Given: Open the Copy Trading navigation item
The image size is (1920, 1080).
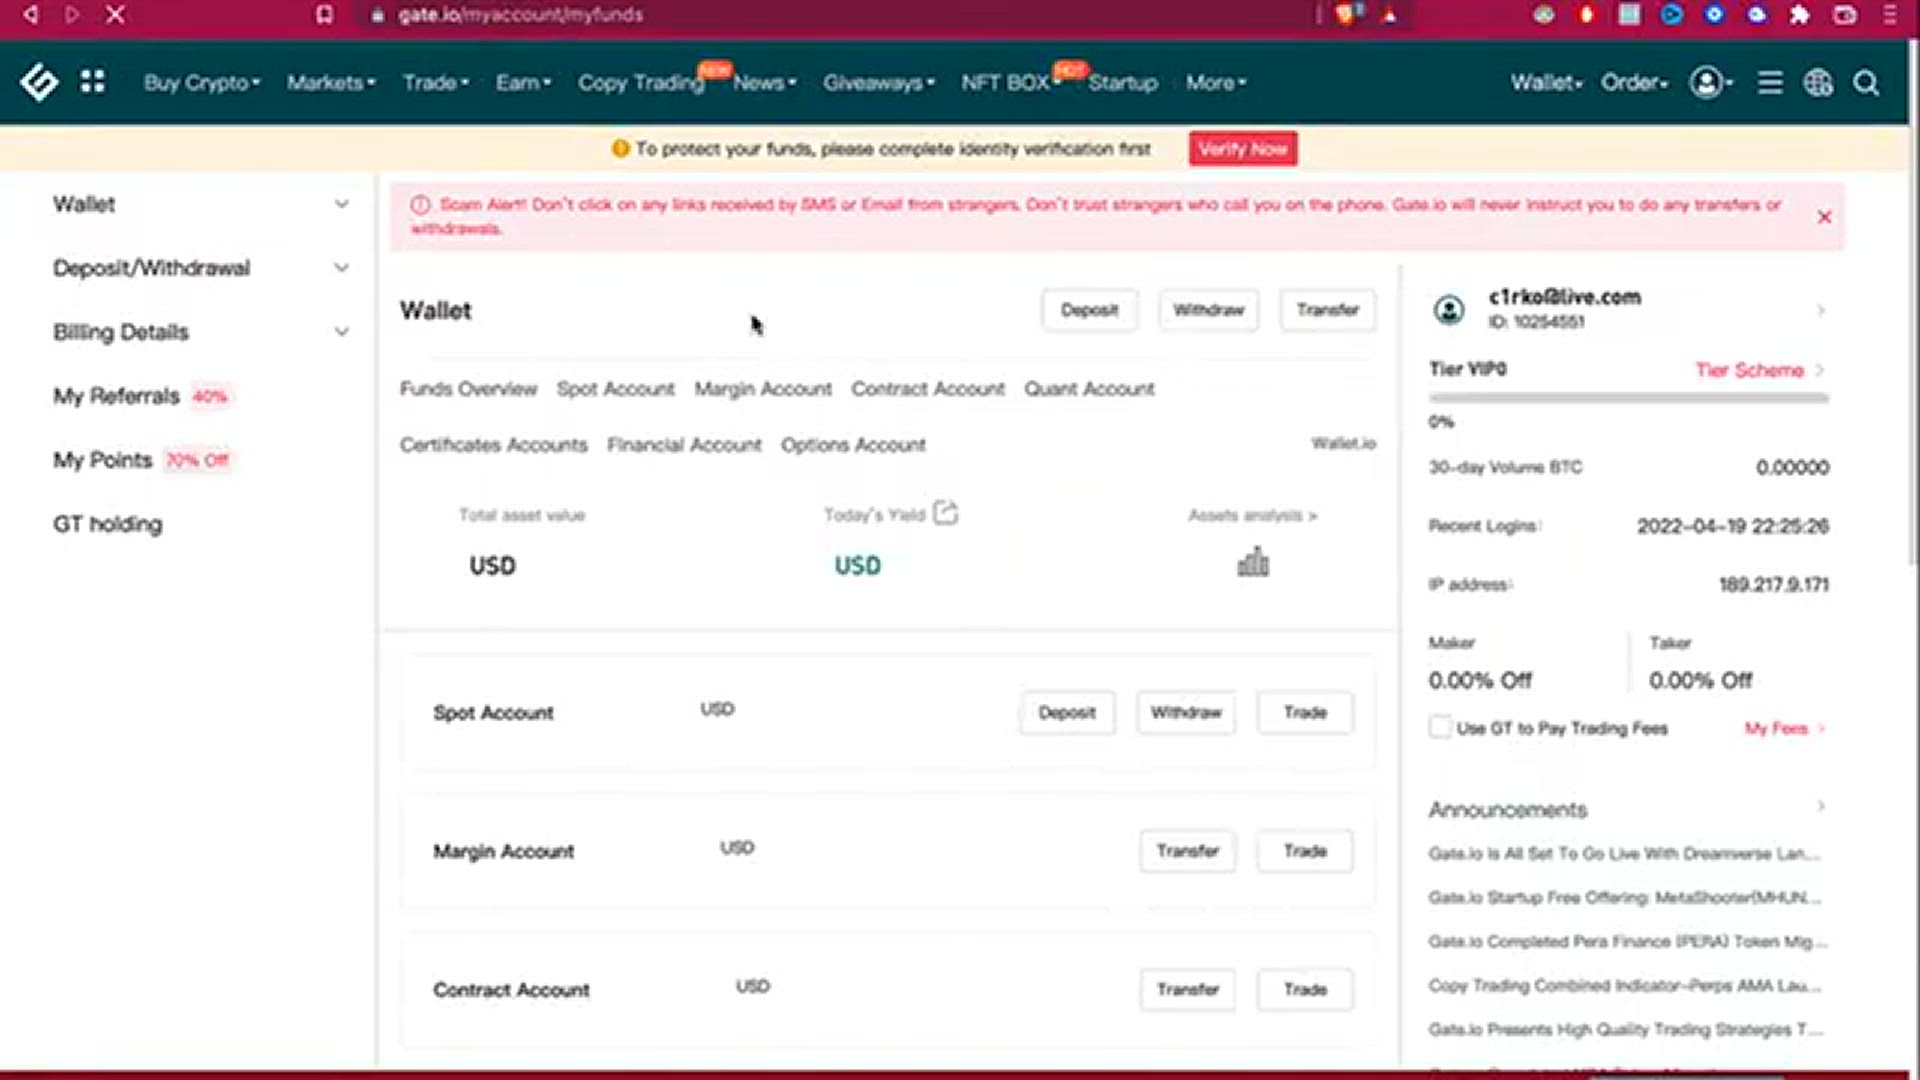Looking at the screenshot, I should 641,83.
